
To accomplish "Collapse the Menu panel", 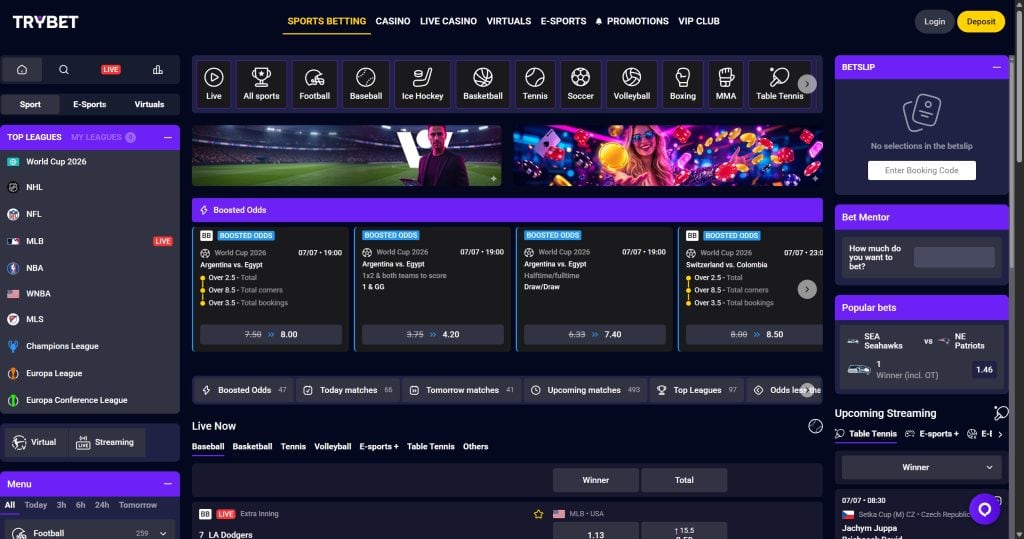I will coord(168,484).
